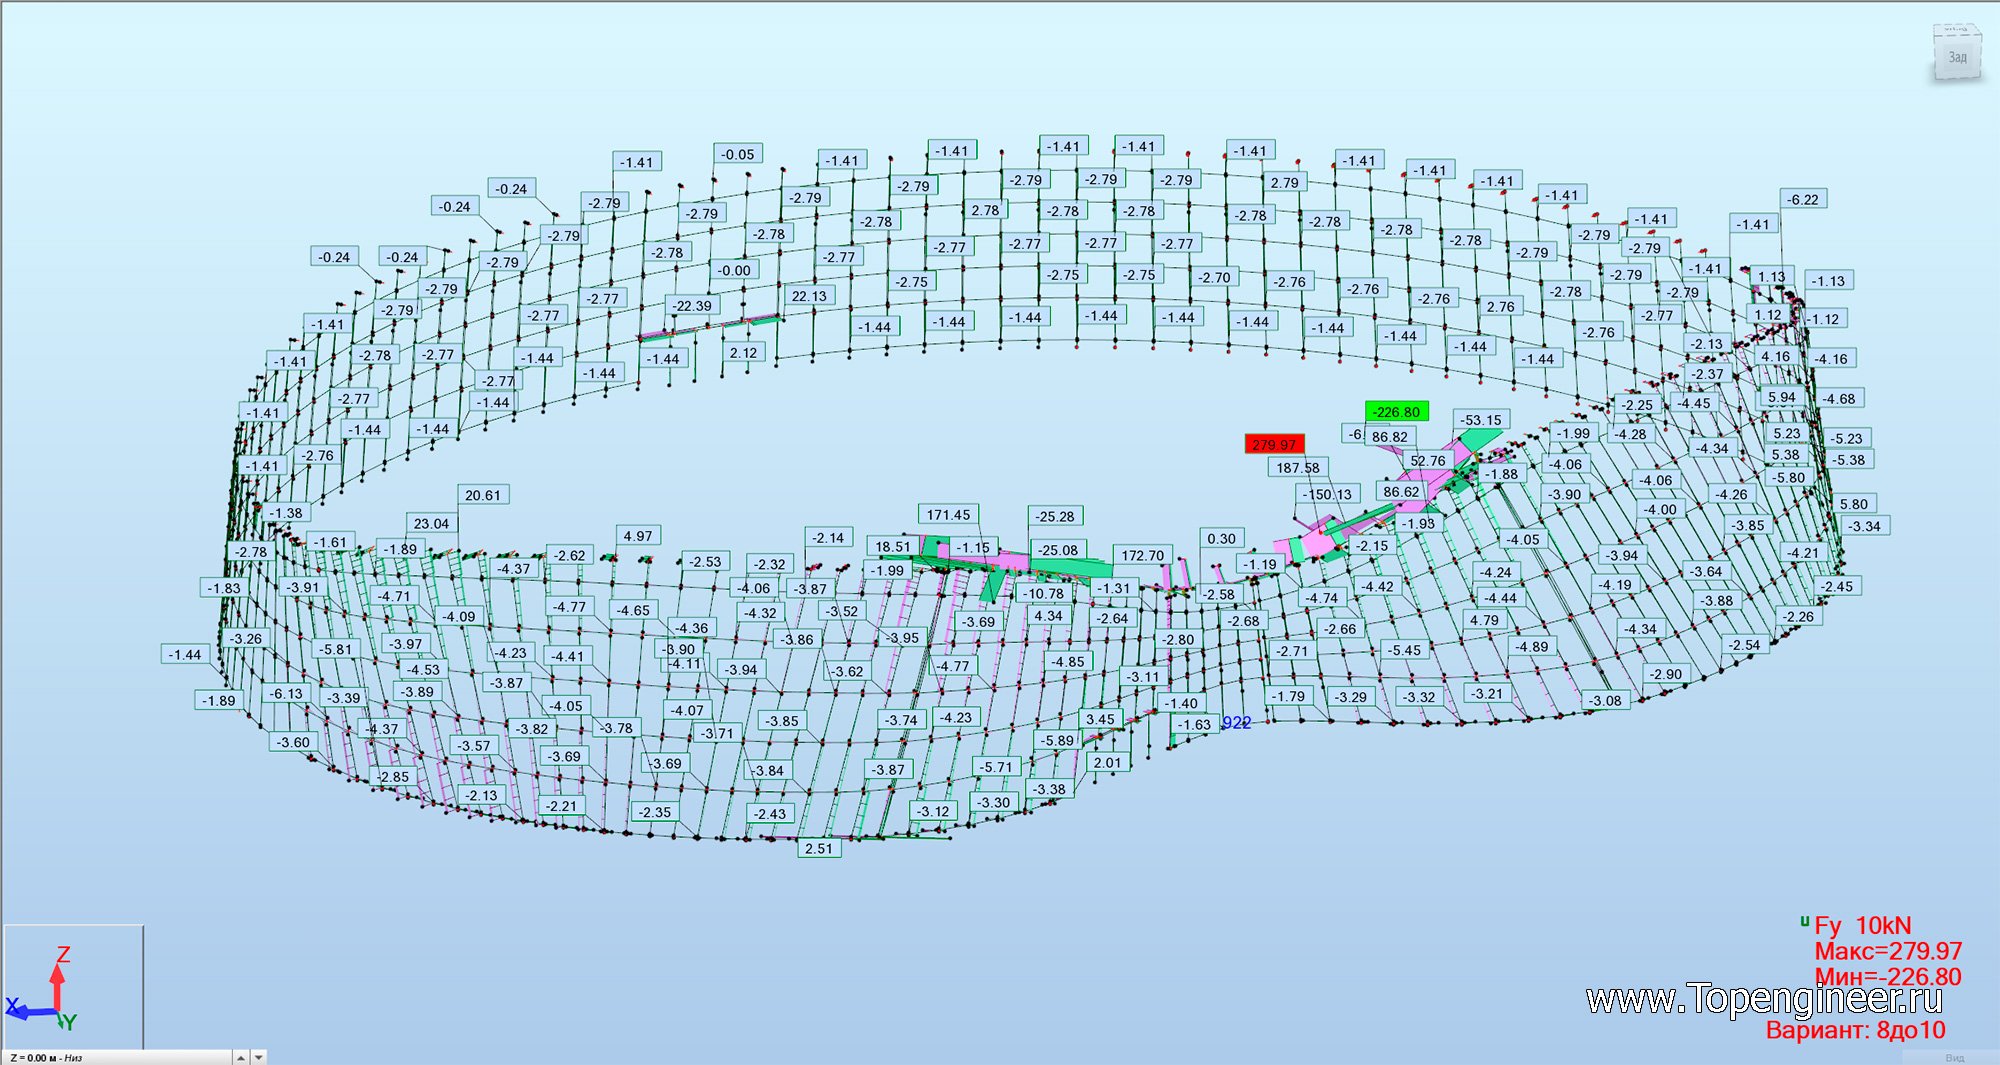Select the green minimum value label -226.80
This screenshot has width=2000, height=1065.
pos(1396,412)
